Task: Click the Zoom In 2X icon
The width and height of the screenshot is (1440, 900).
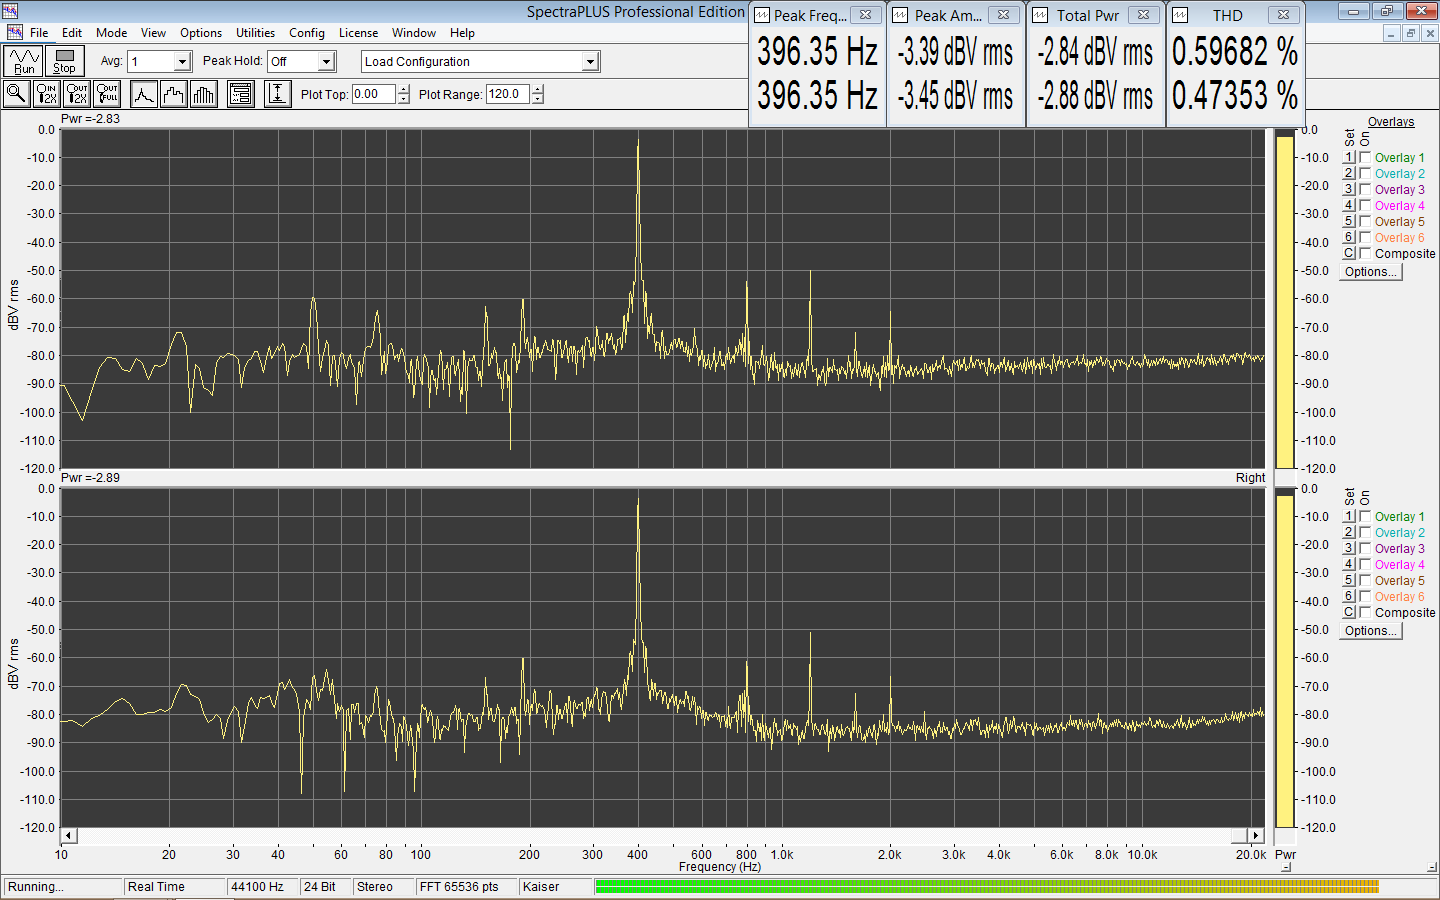Action: 46,94
